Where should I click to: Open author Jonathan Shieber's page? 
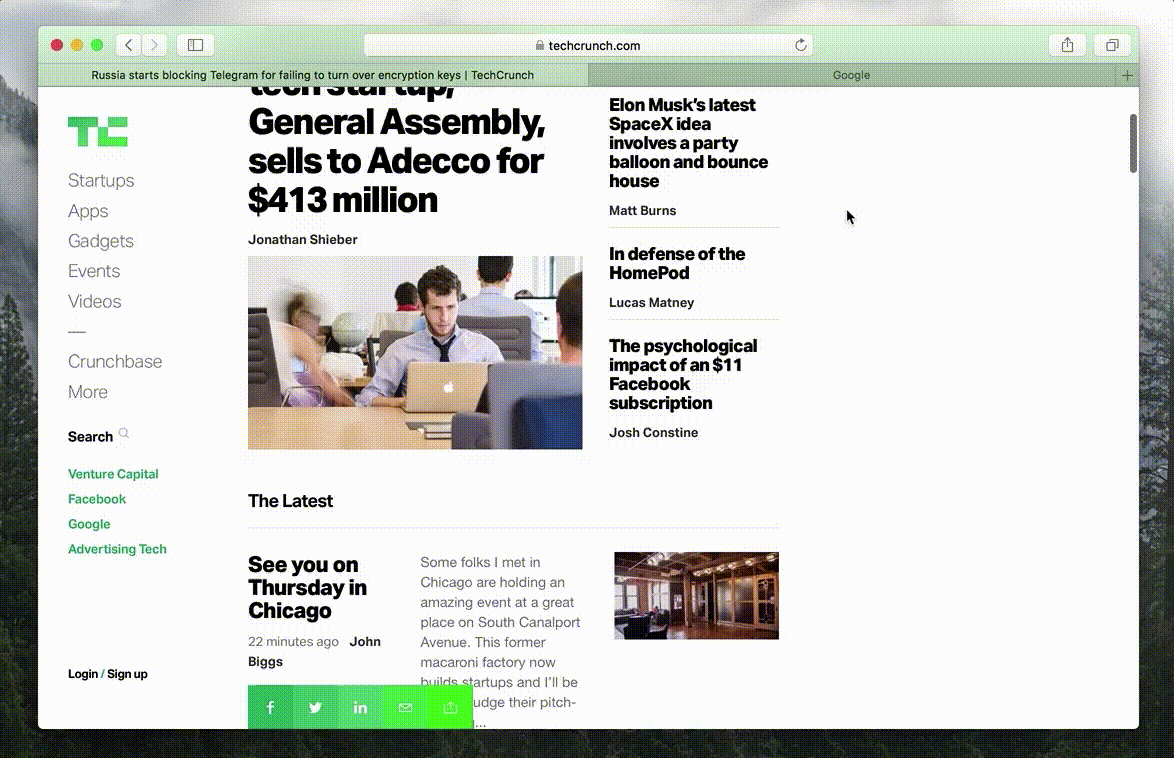point(302,240)
